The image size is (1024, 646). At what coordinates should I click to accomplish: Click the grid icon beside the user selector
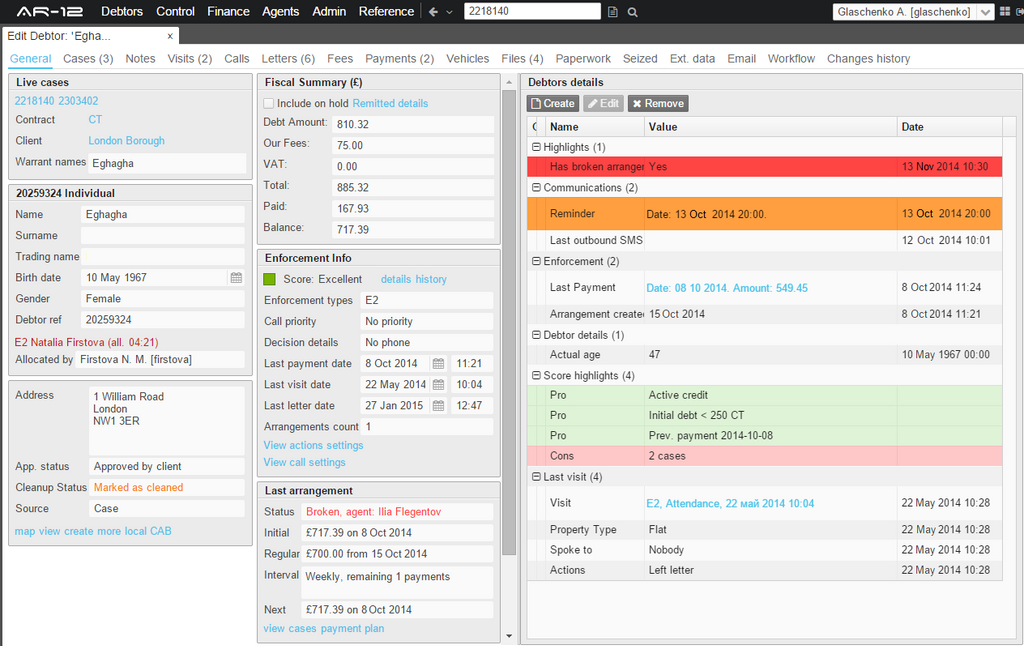(x=1005, y=12)
